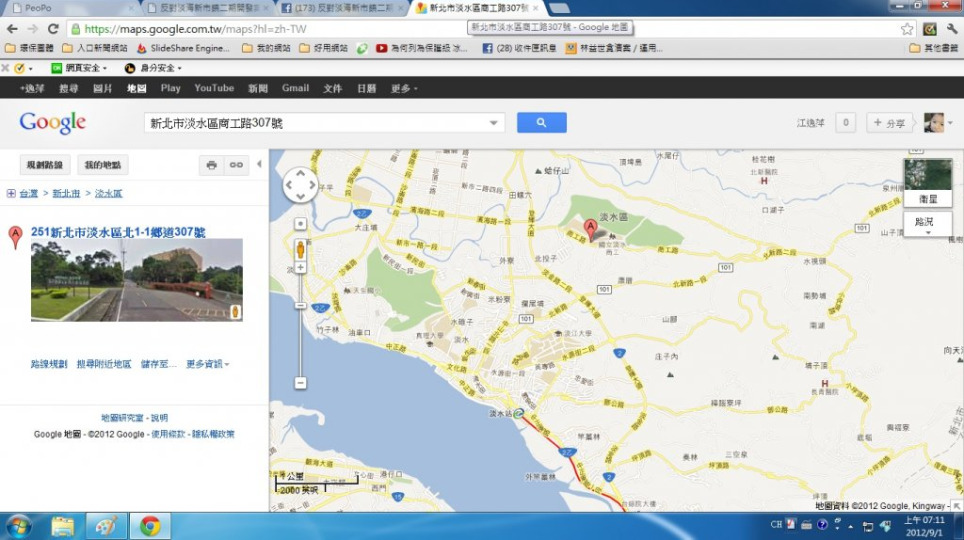
Task: Click the map pan compass control
Action: pos(300,185)
